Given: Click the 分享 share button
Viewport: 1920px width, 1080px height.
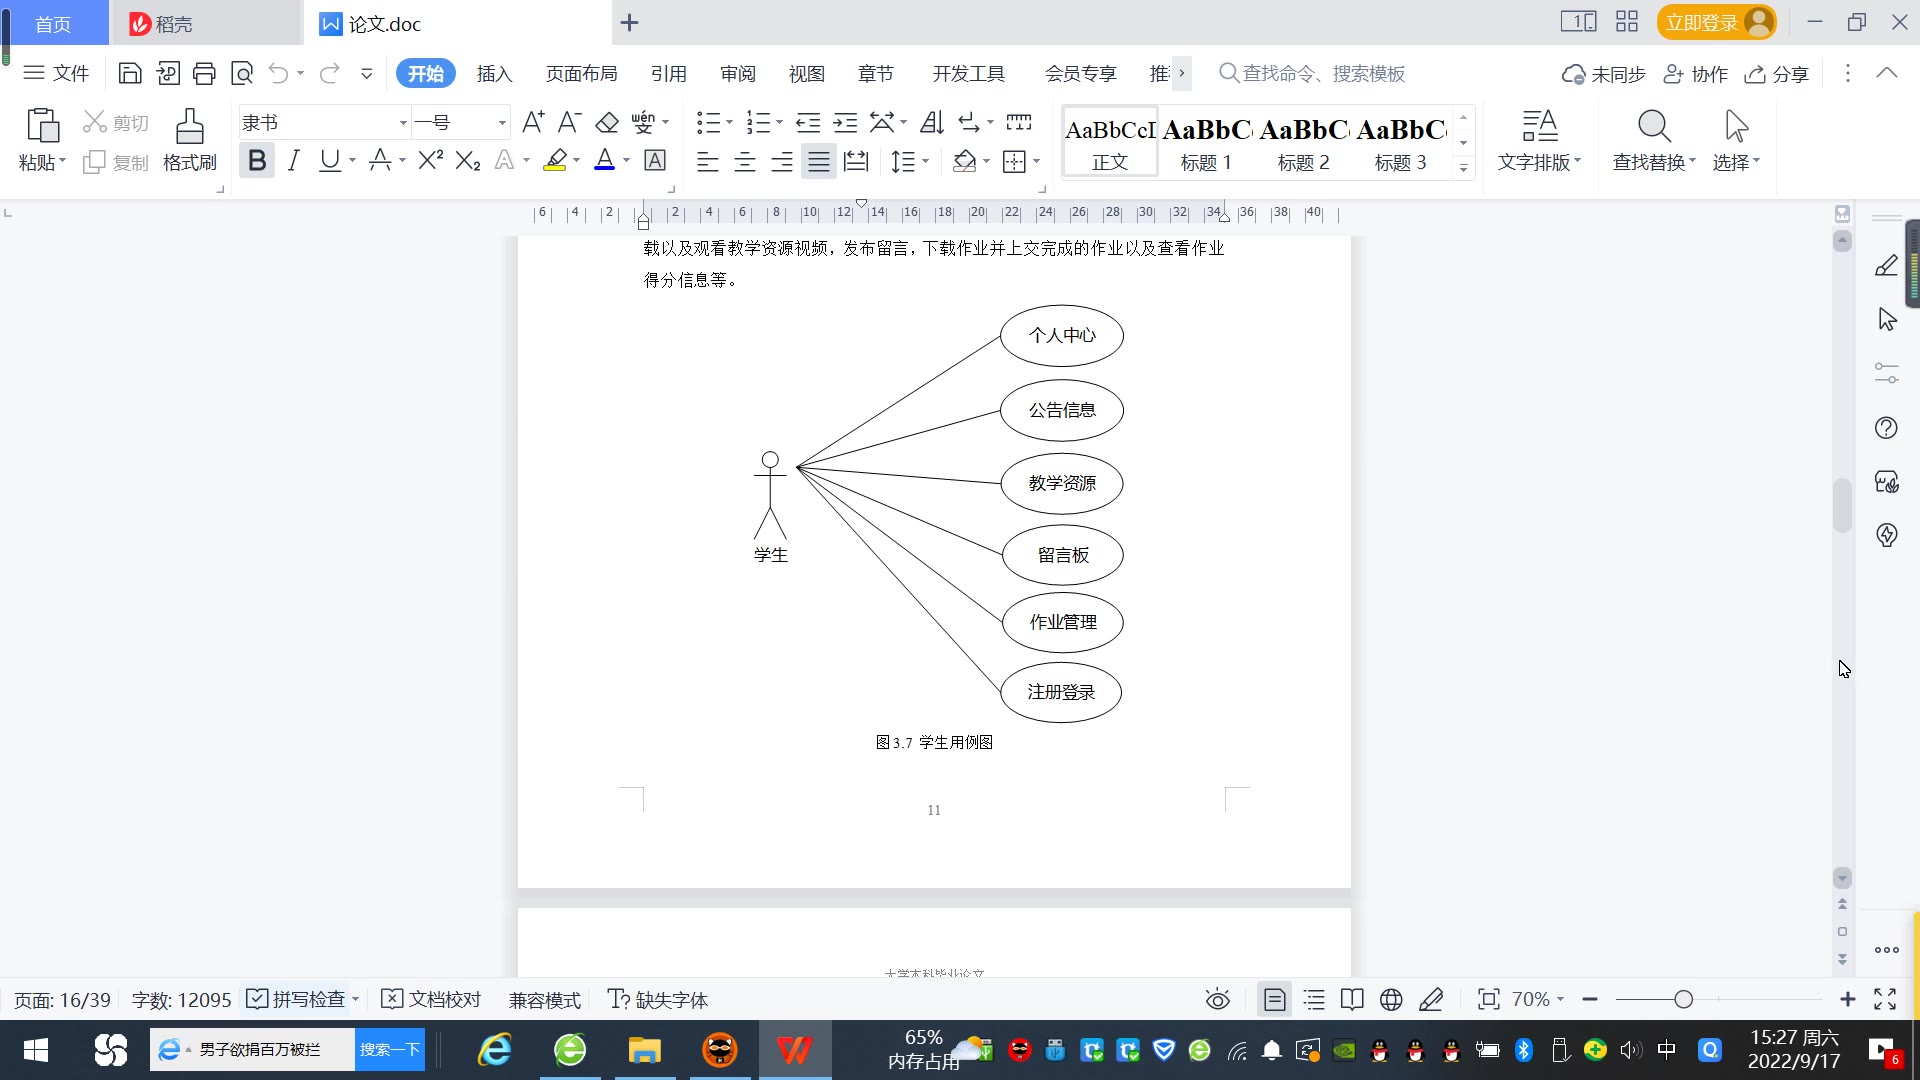Looking at the screenshot, I should 1777,74.
